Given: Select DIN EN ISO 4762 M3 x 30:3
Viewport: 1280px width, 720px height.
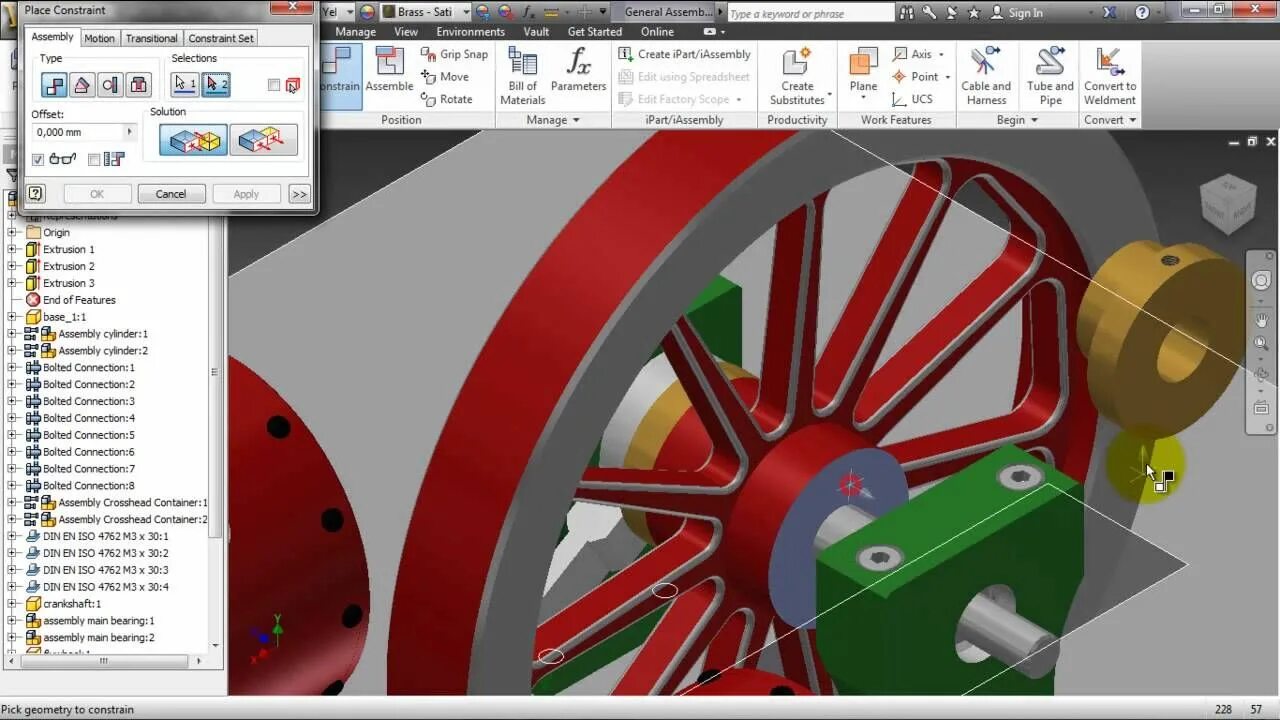Looking at the screenshot, I should 105,569.
